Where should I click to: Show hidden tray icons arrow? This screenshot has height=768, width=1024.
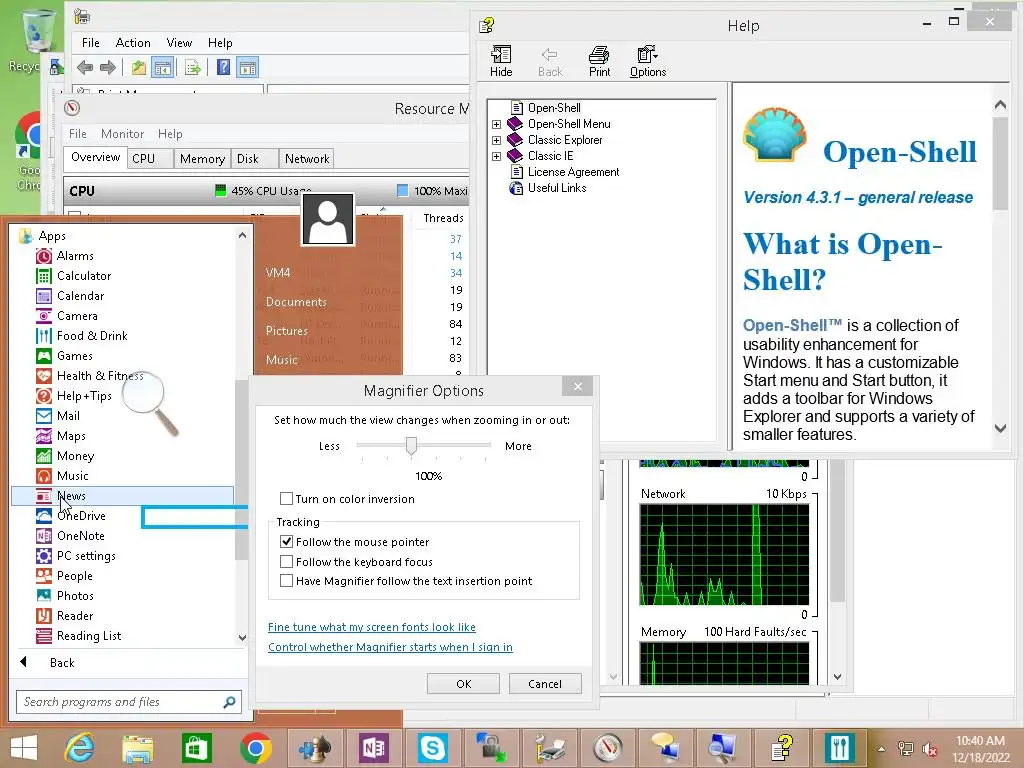coord(882,748)
